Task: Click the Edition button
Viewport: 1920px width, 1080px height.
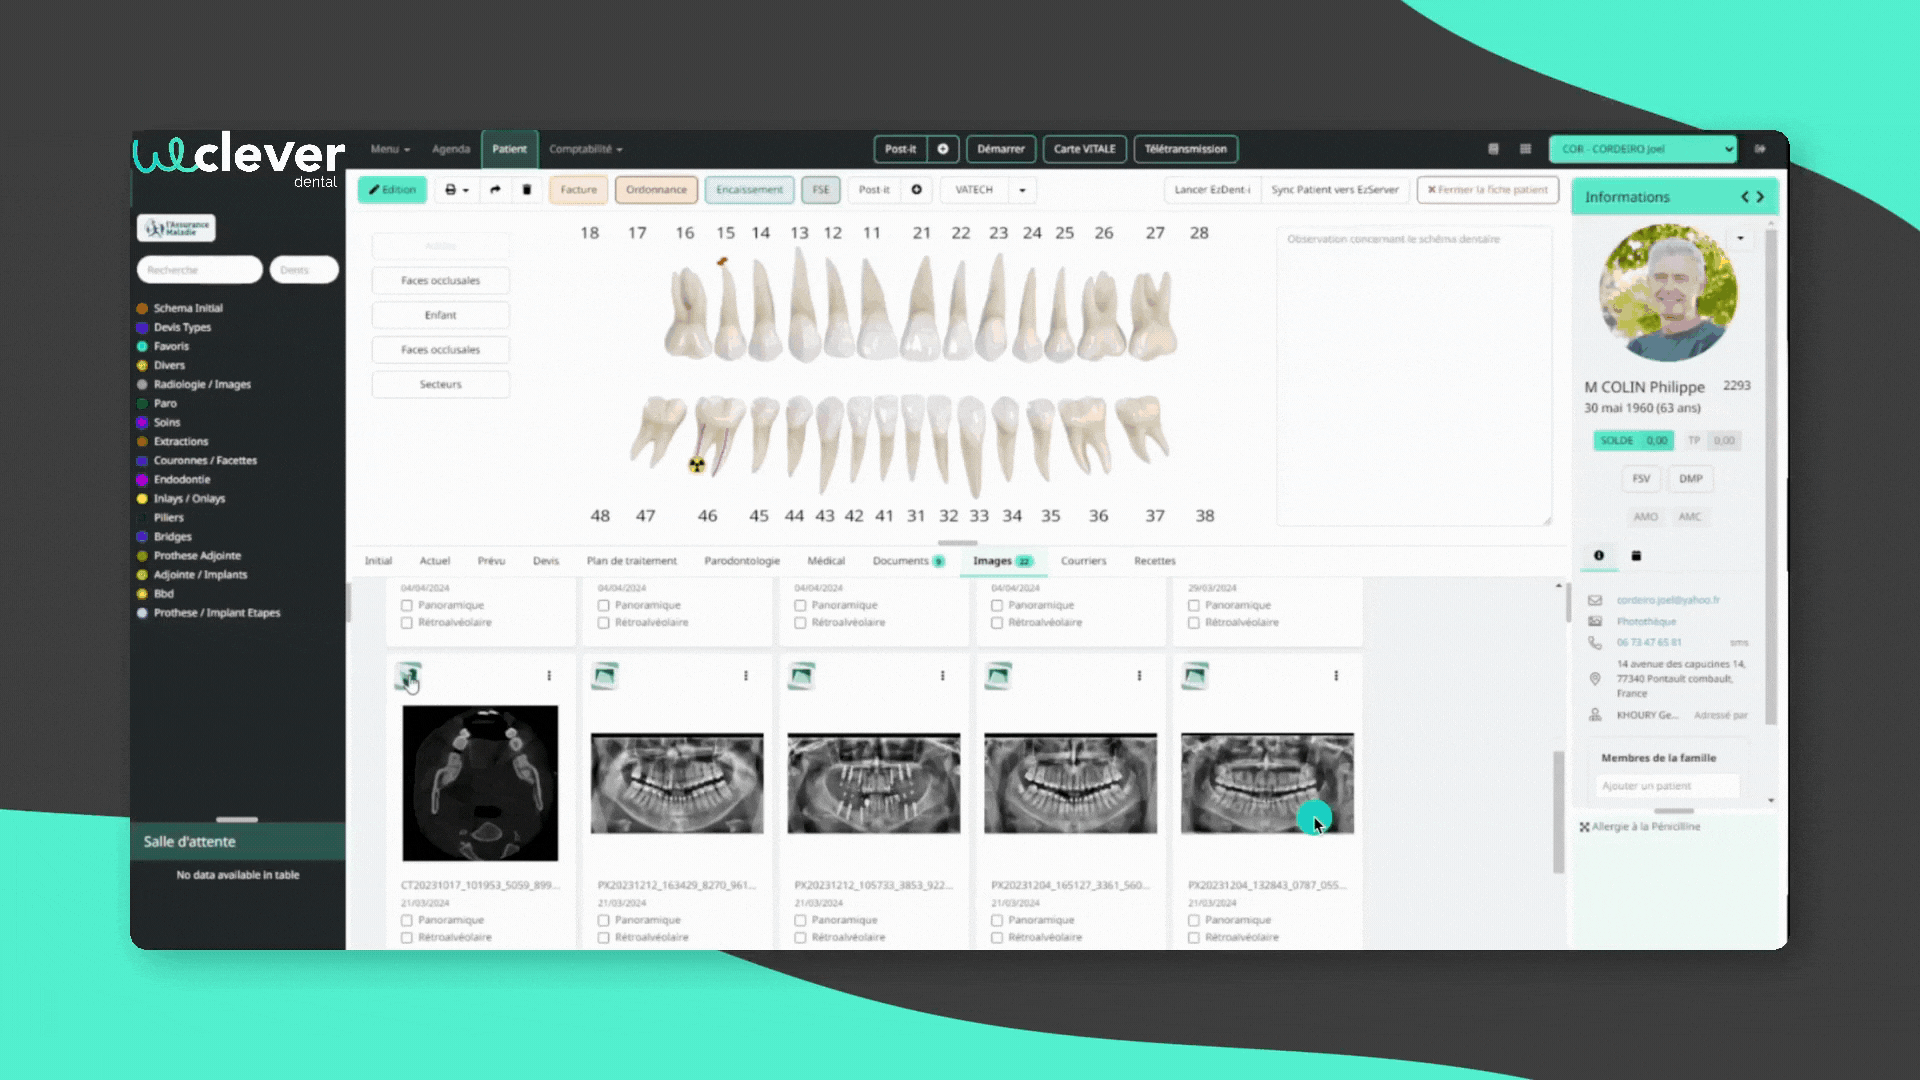Action: pos(393,190)
